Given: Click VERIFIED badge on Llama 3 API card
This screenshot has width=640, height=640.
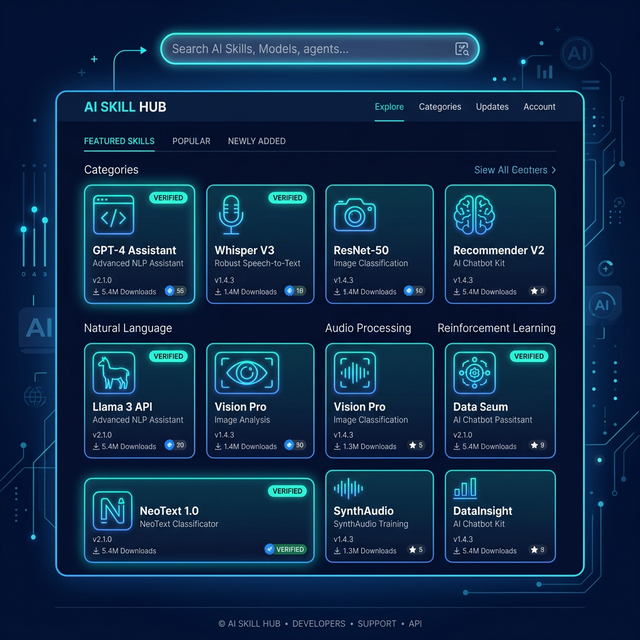Looking at the screenshot, I should click(x=168, y=356).
